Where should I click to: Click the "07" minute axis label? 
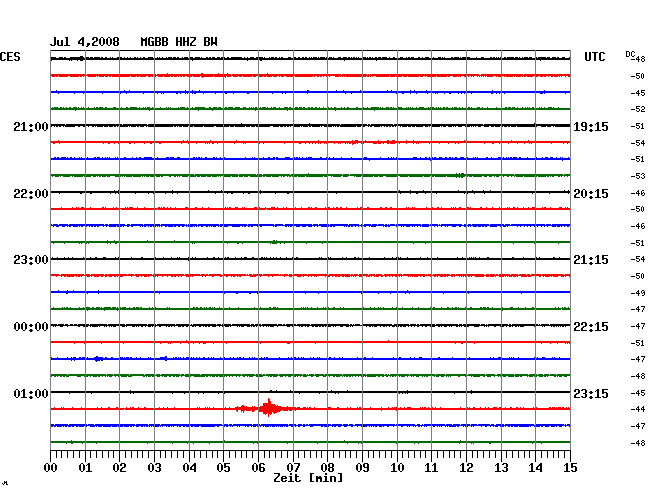click(x=293, y=468)
